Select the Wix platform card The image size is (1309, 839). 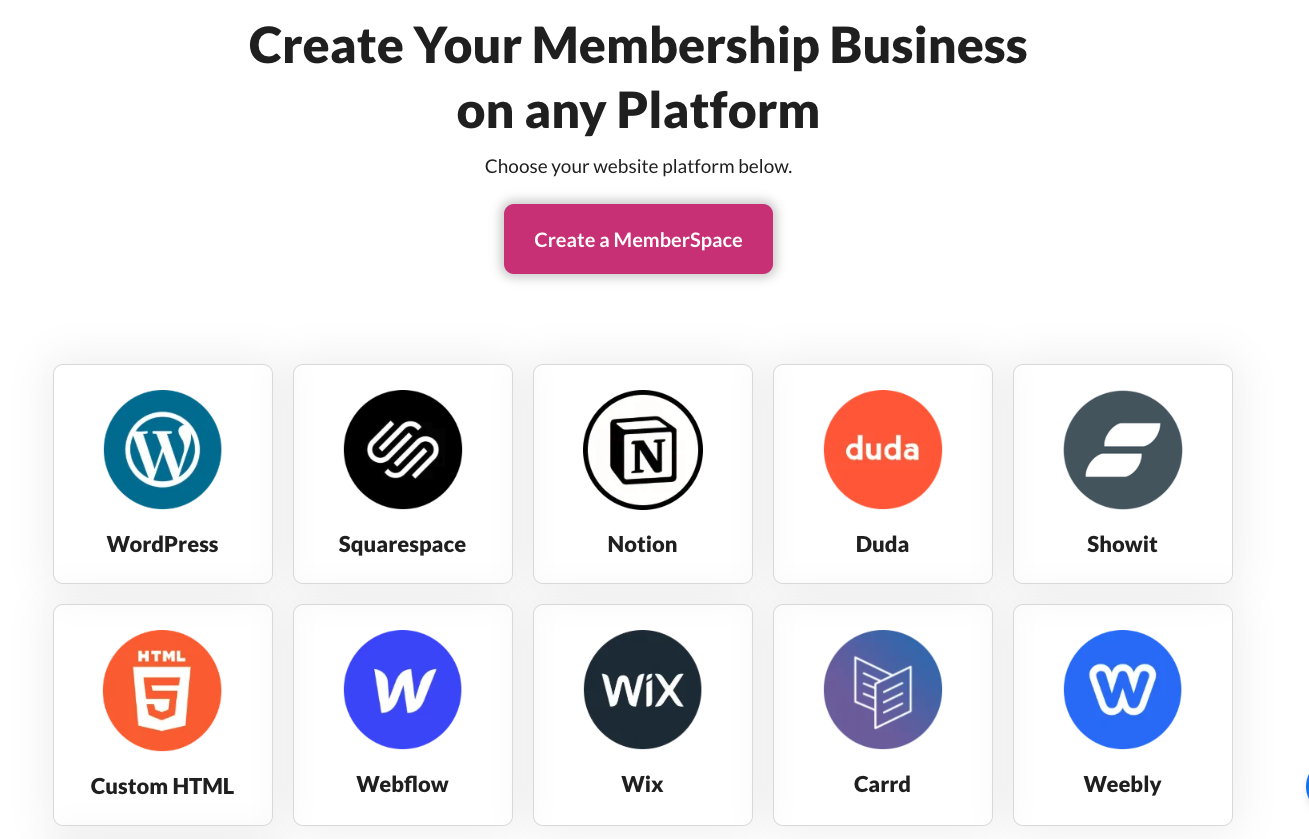[x=642, y=714]
